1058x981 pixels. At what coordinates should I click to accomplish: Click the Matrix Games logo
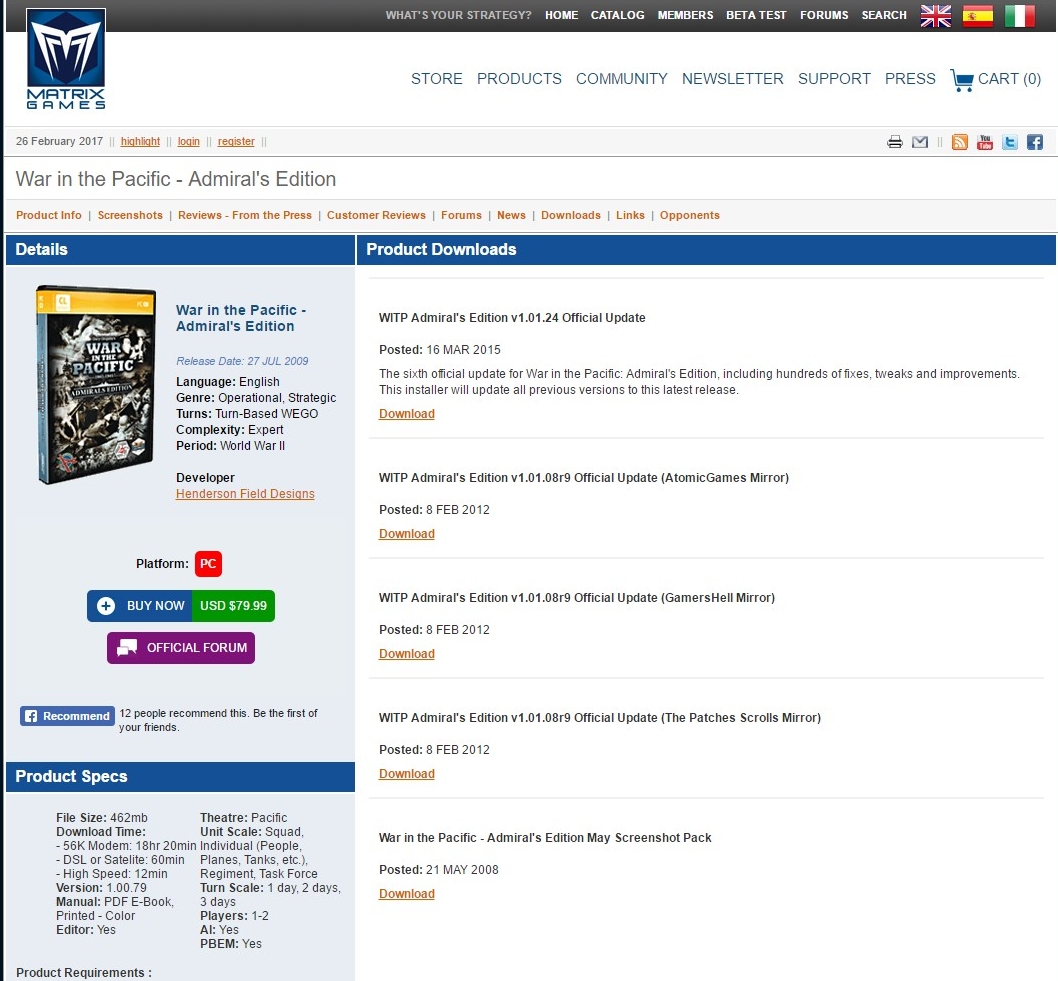click(x=65, y=59)
